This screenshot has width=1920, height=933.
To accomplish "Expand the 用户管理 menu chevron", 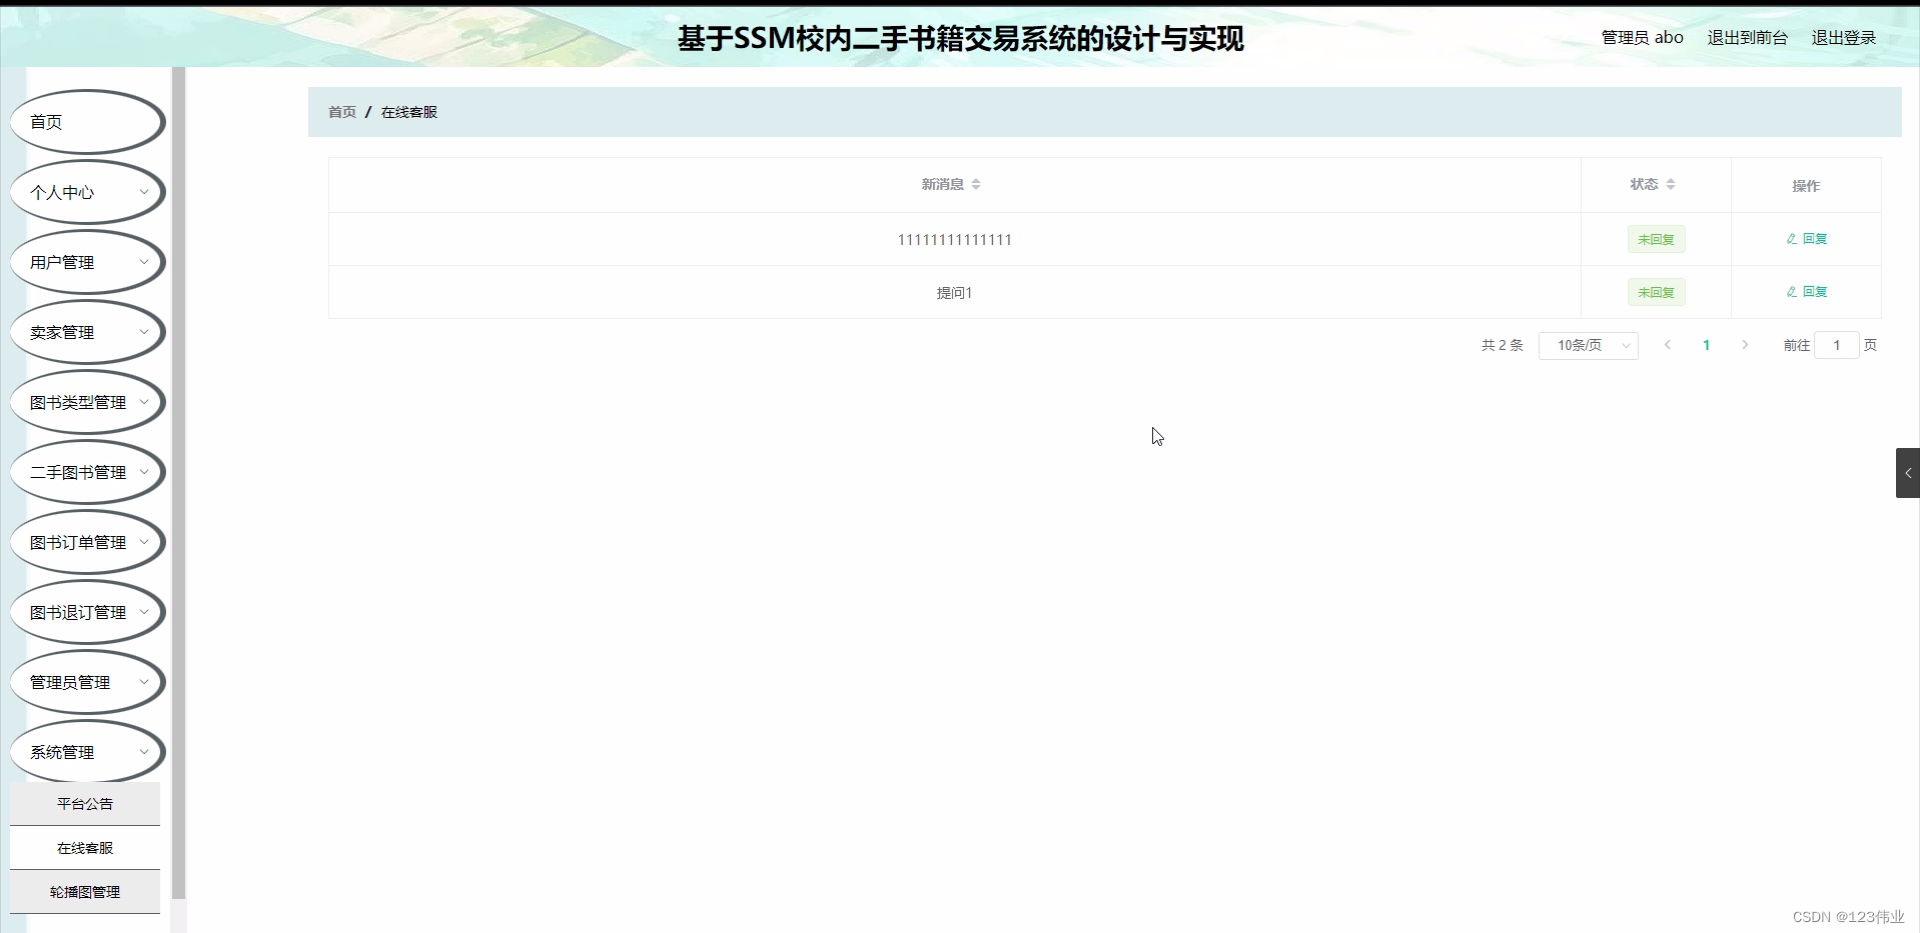I will tap(145, 262).
